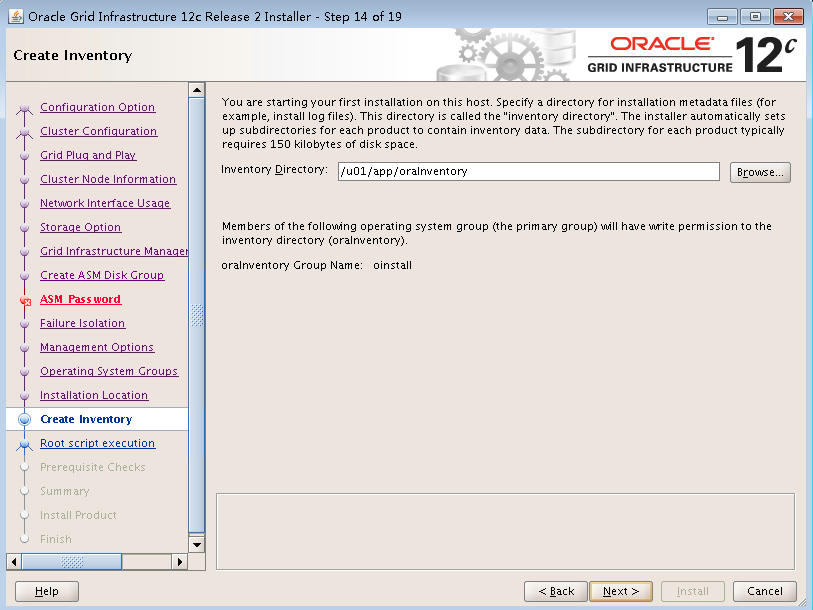Go to Root script execution step
813x610 pixels.
(97, 443)
